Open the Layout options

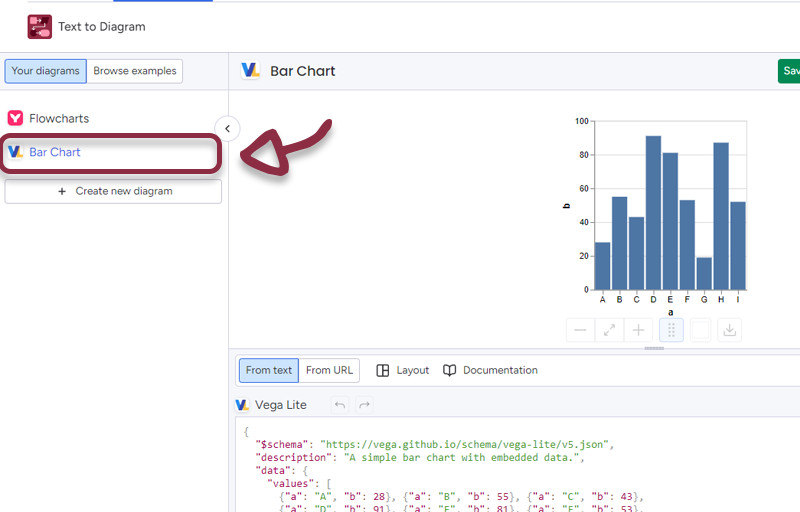tap(403, 370)
